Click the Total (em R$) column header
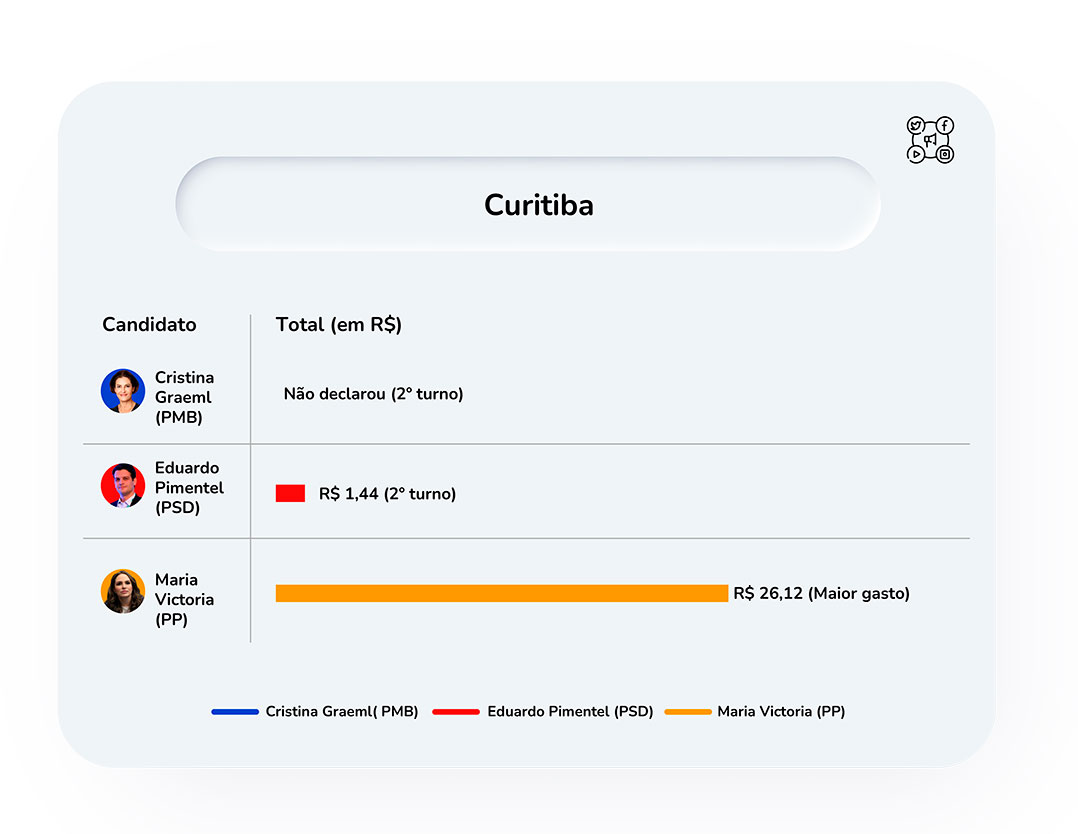This screenshot has height=834, width=1078. tap(338, 325)
